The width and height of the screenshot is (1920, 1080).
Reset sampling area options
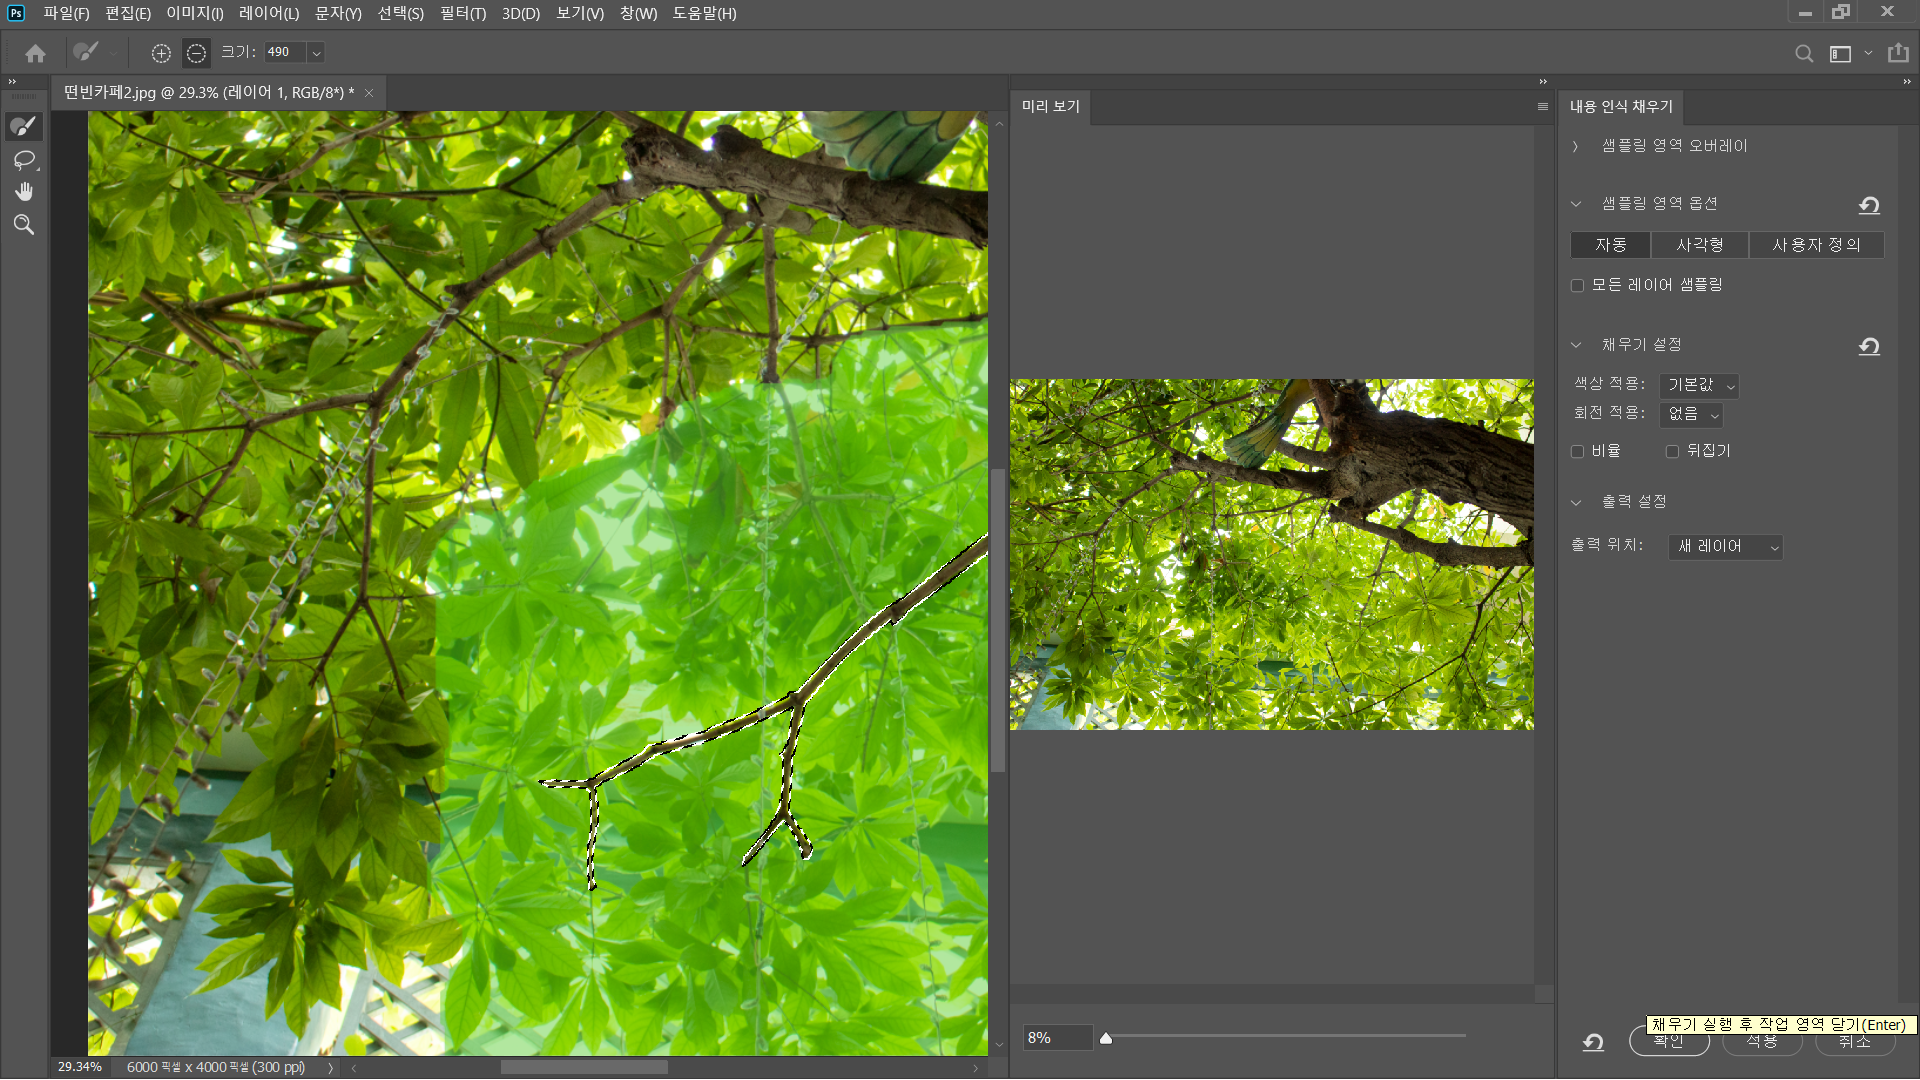coord(1869,205)
